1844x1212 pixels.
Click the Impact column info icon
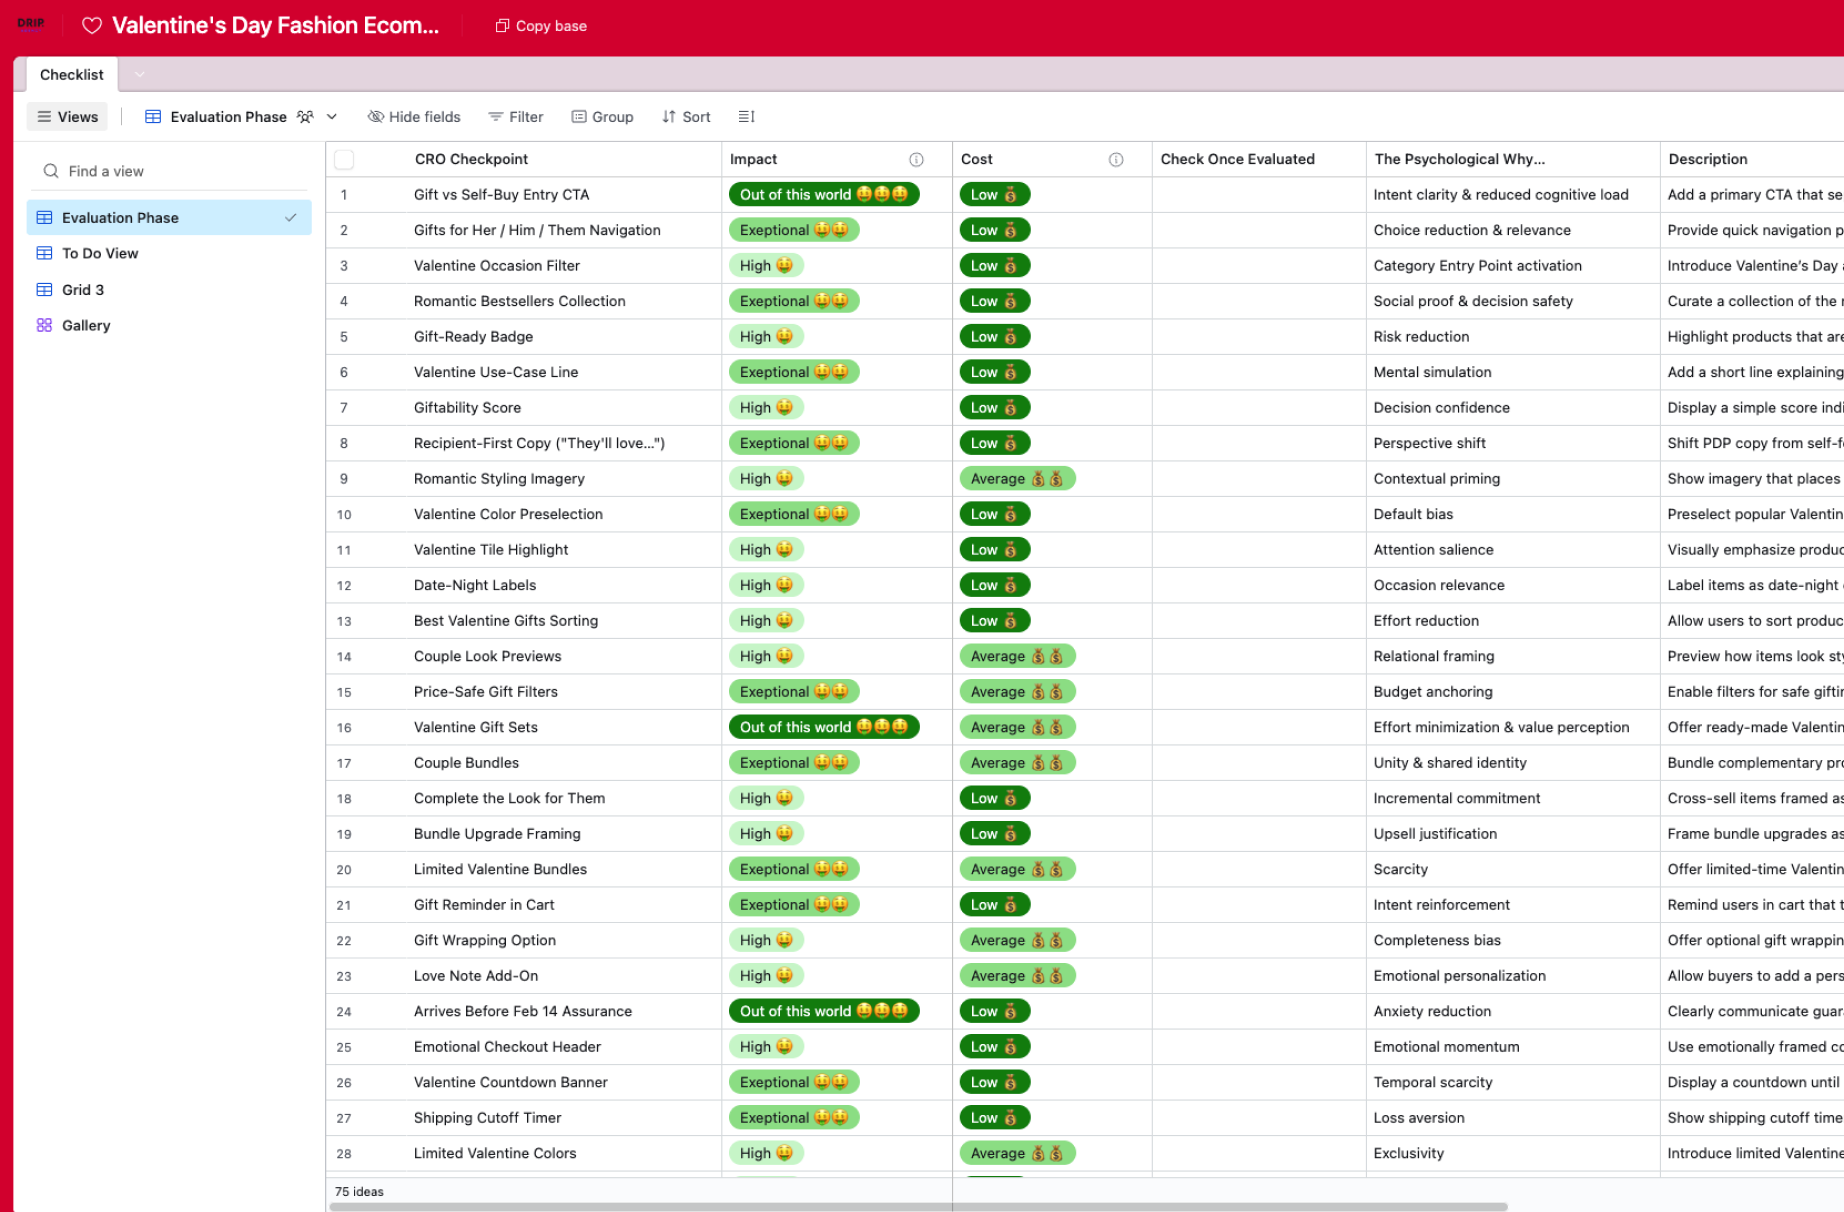(x=916, y=160)
